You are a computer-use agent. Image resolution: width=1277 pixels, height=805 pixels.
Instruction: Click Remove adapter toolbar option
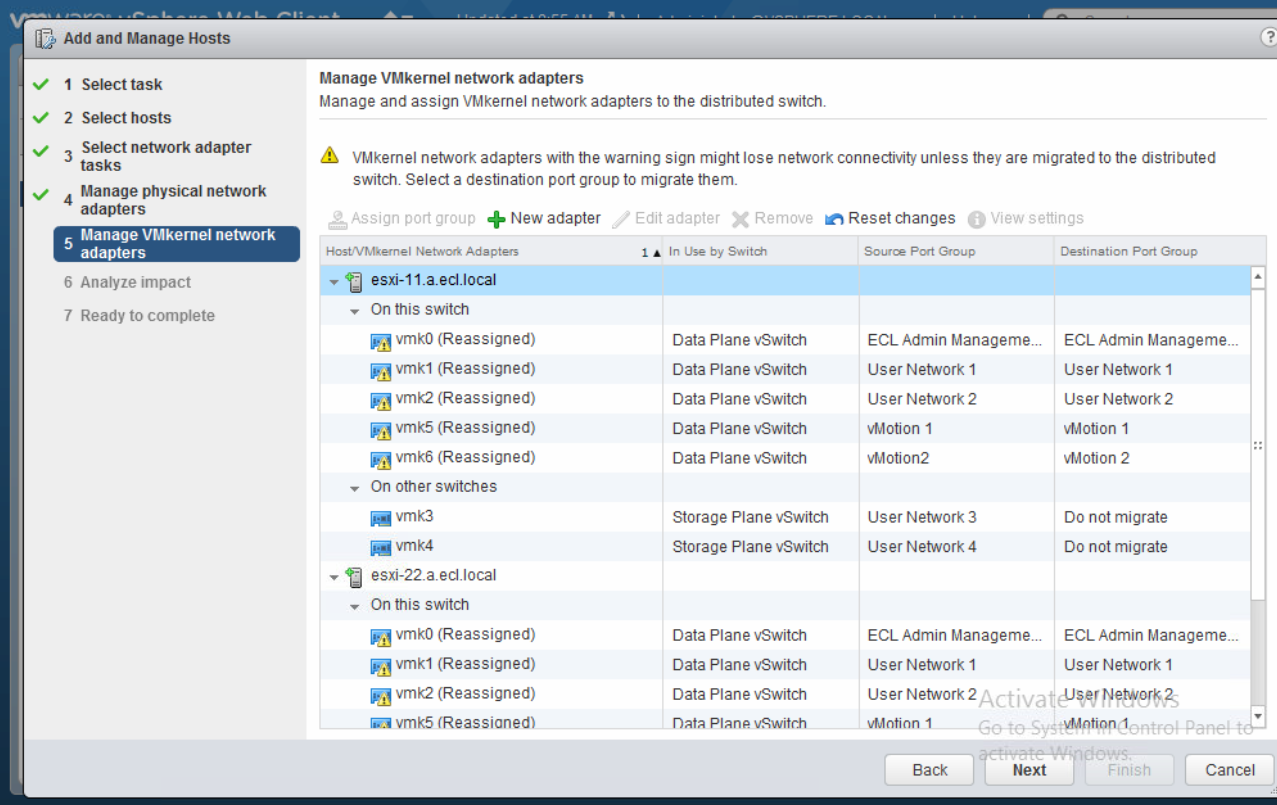tap(772, 219)
